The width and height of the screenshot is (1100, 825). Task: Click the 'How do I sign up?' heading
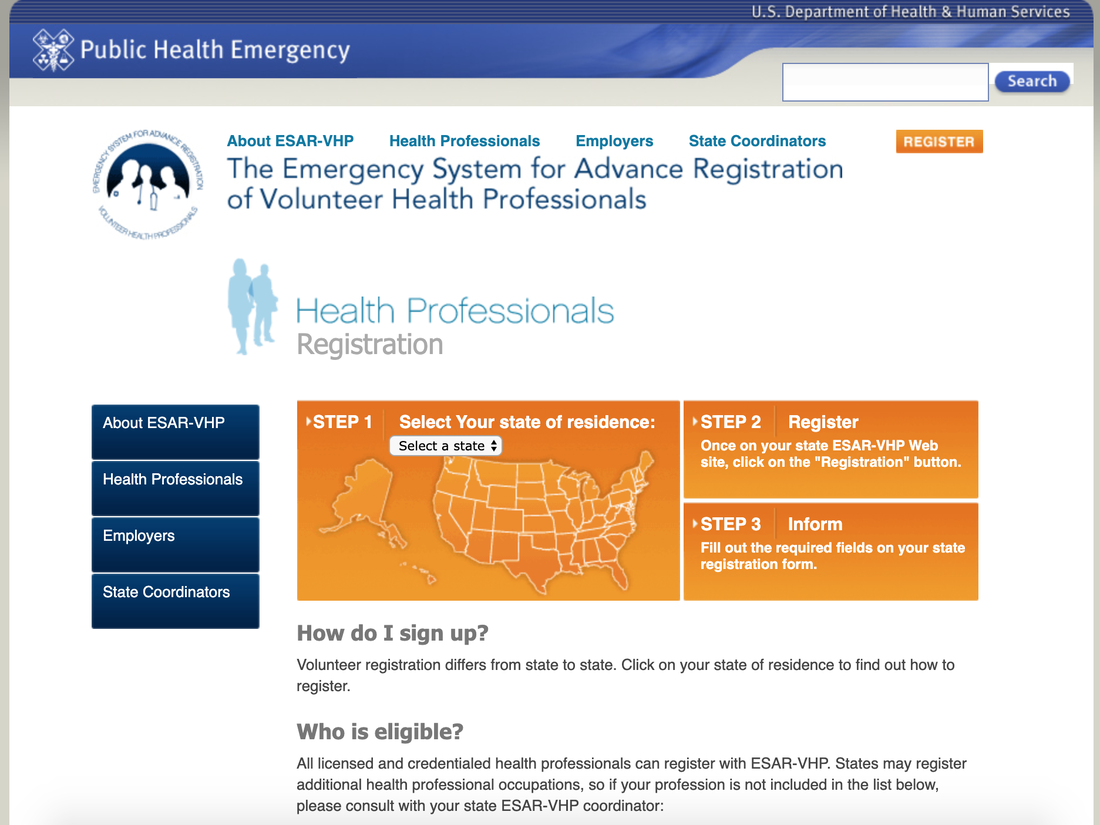point(392,633)
